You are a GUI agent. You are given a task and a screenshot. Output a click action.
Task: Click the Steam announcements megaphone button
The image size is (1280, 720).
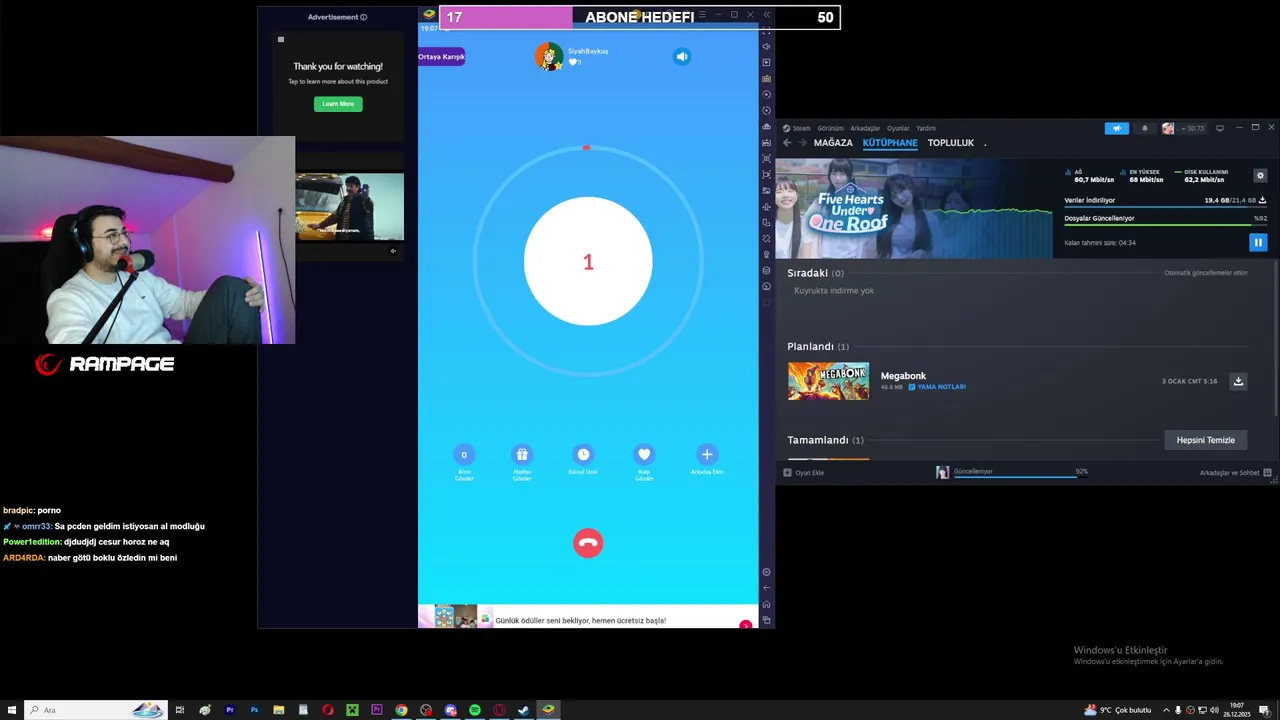coord(1117,128)
